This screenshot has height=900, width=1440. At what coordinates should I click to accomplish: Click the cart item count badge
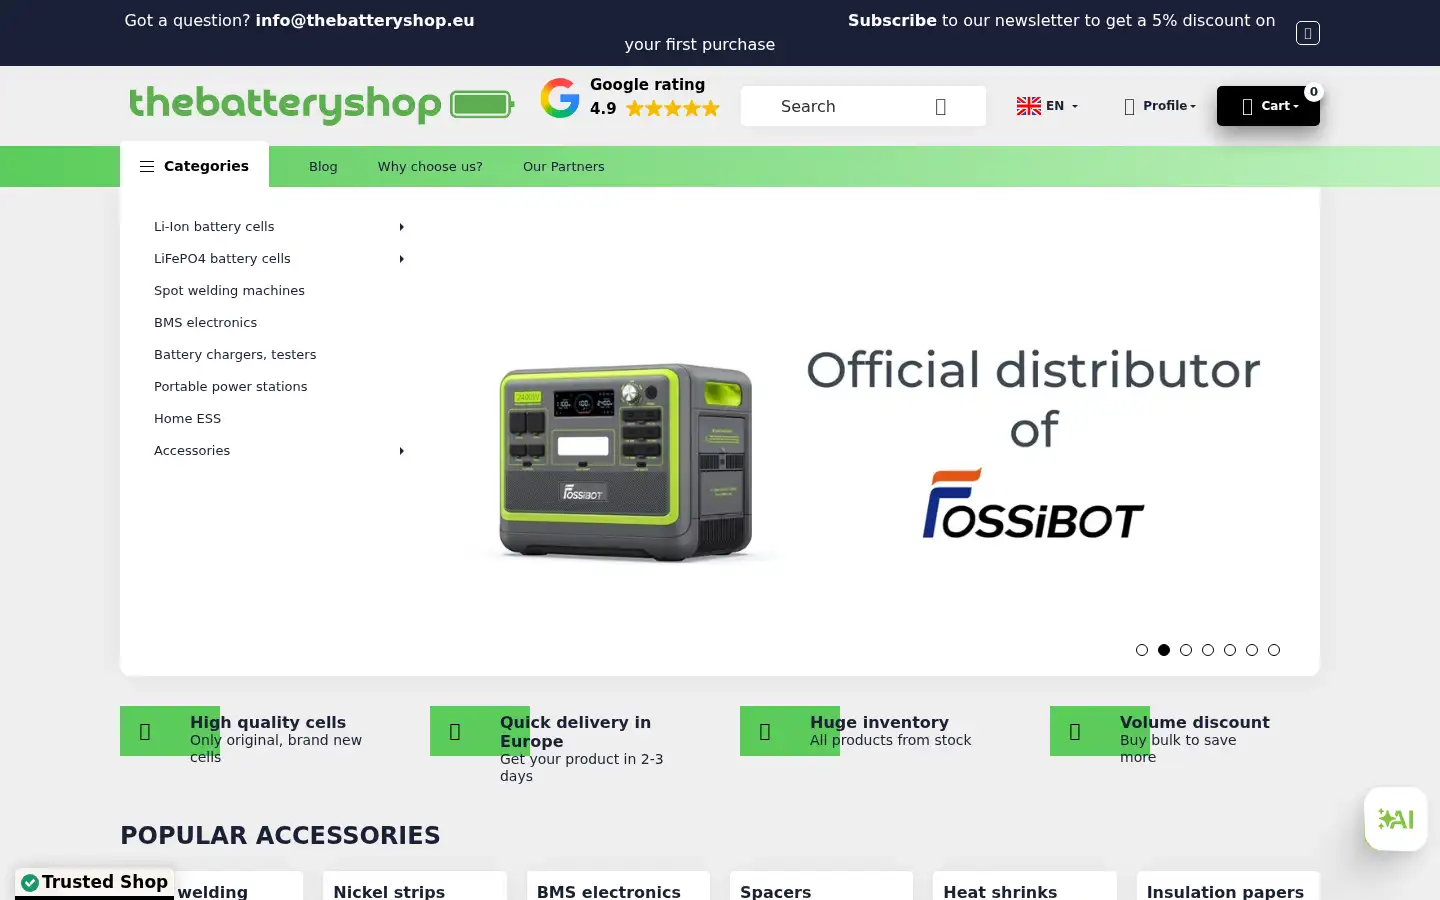[1313, 91]
